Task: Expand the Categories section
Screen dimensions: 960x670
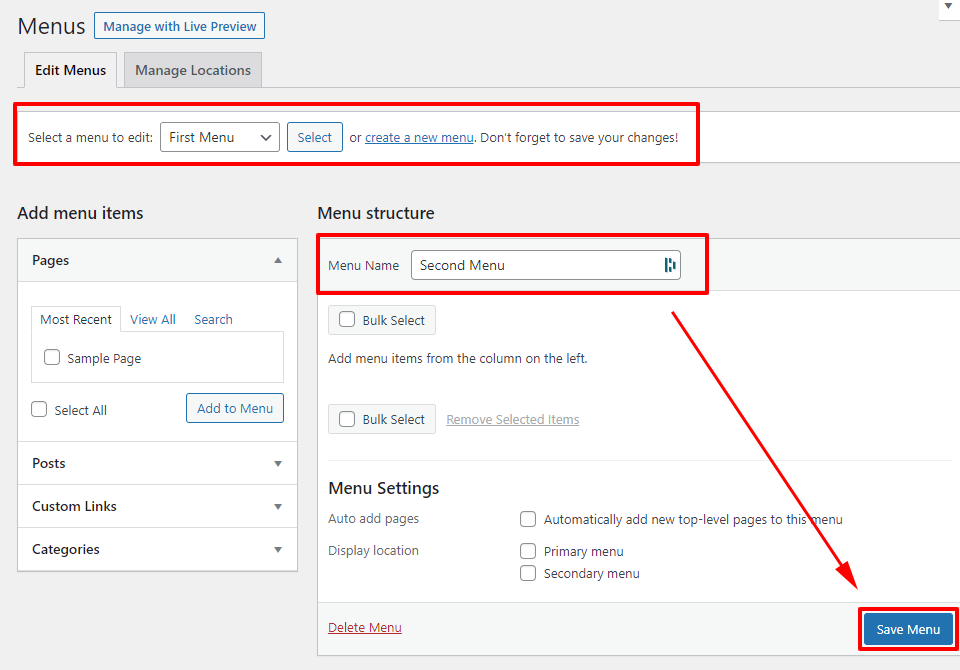Action: pos(278,549)
